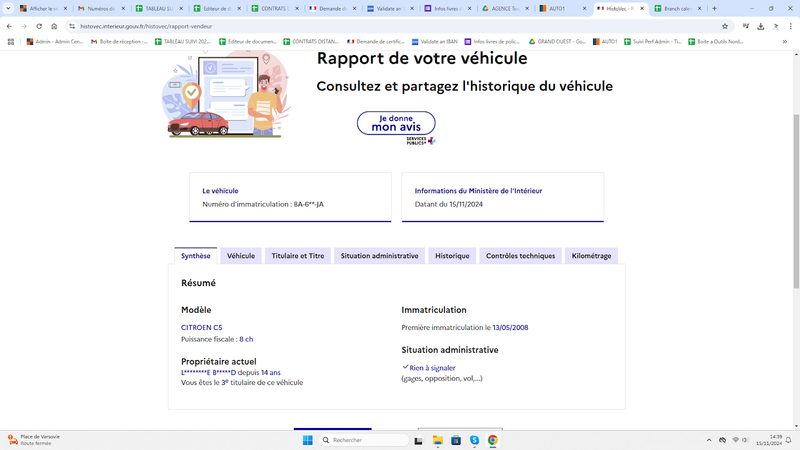Image resolution: width=800 pixels, height=450 pixels.
Task: Open the Windows Start menu
Action: pyautogui.click(x=308, y=440)
